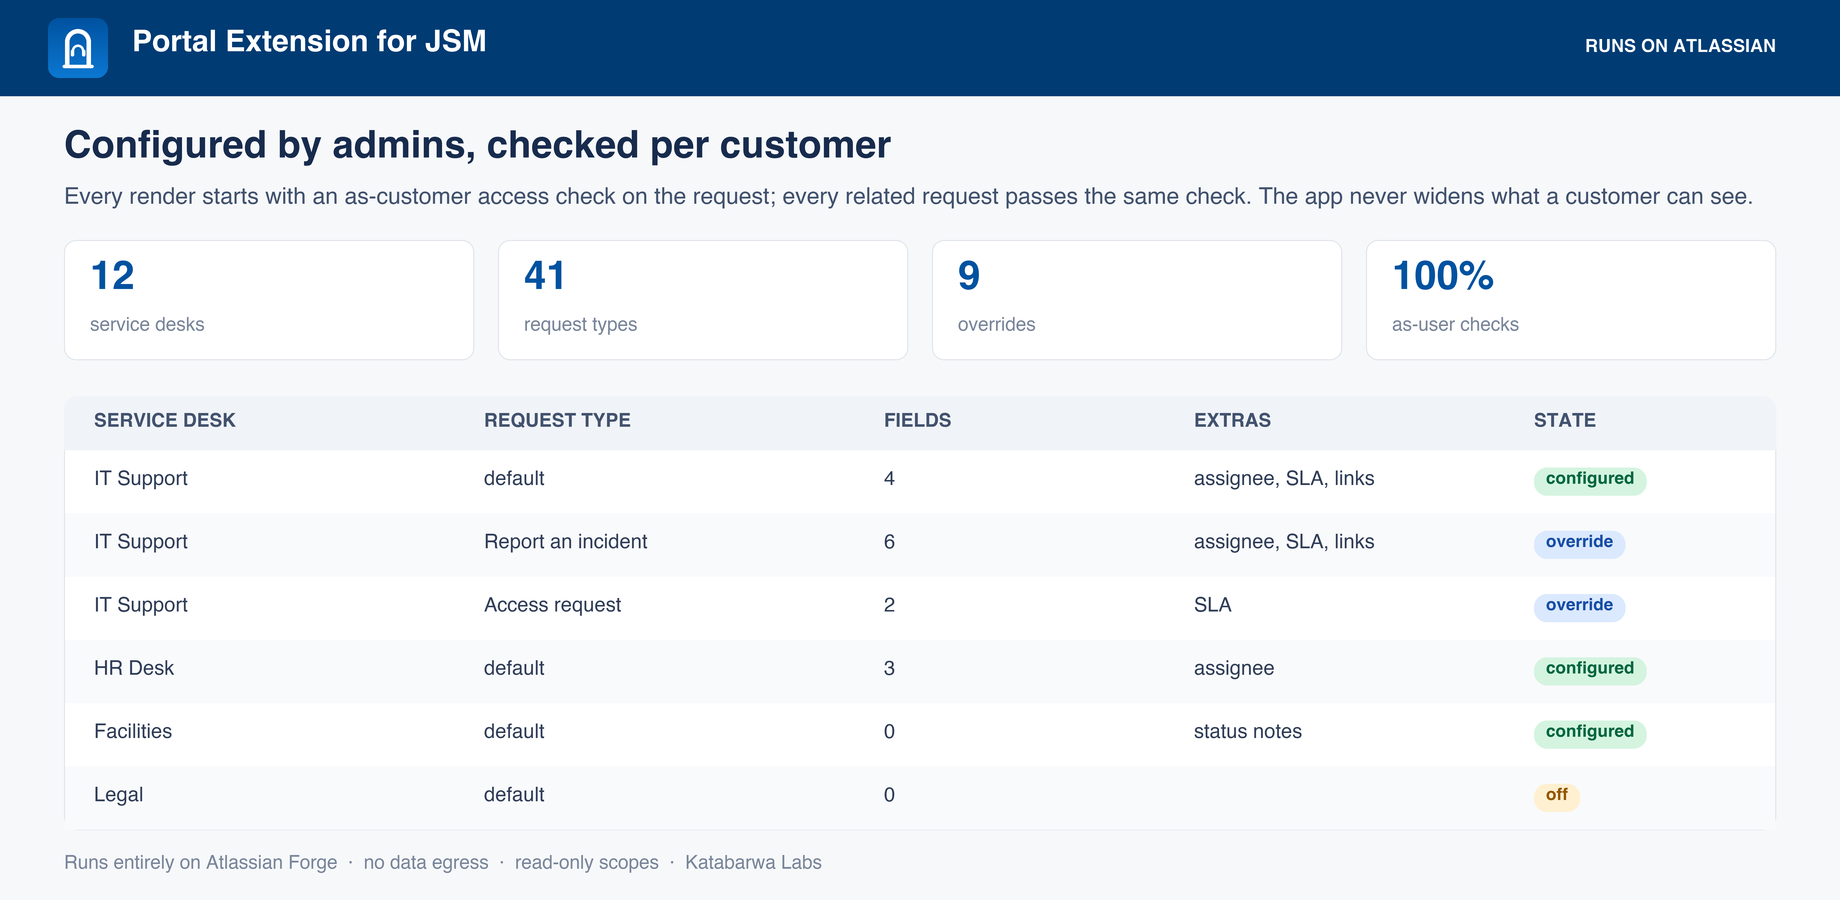1840x900 pixels.
Task: Click Runs entirely on Atlassian Forge text
Action: coord(201,862)
